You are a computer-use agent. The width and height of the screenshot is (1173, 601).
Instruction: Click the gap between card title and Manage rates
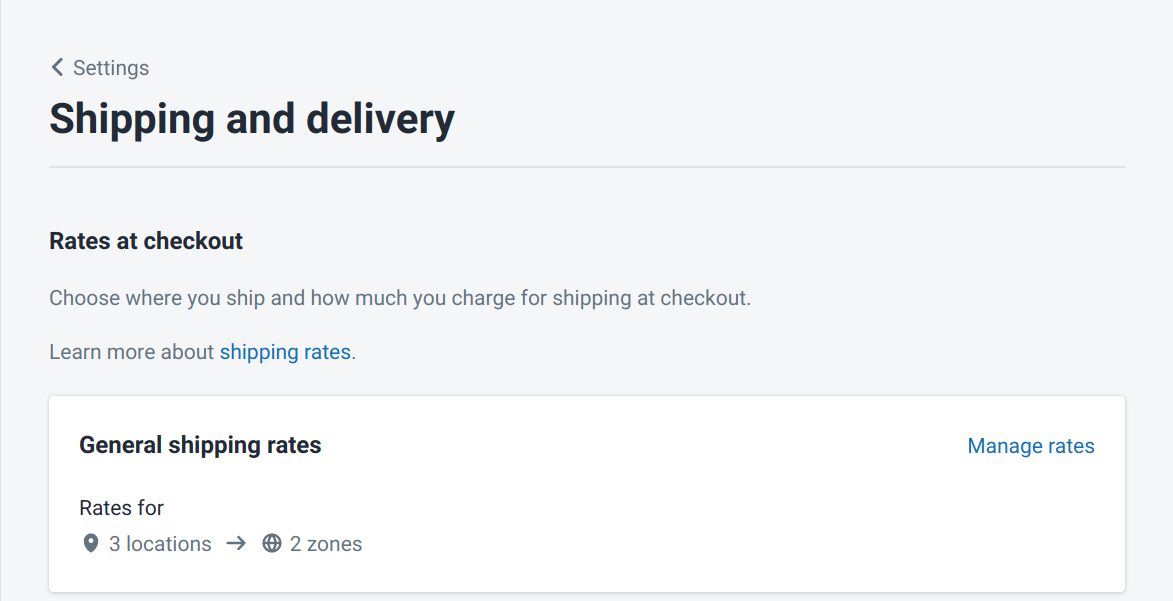(x=640, y=446)
